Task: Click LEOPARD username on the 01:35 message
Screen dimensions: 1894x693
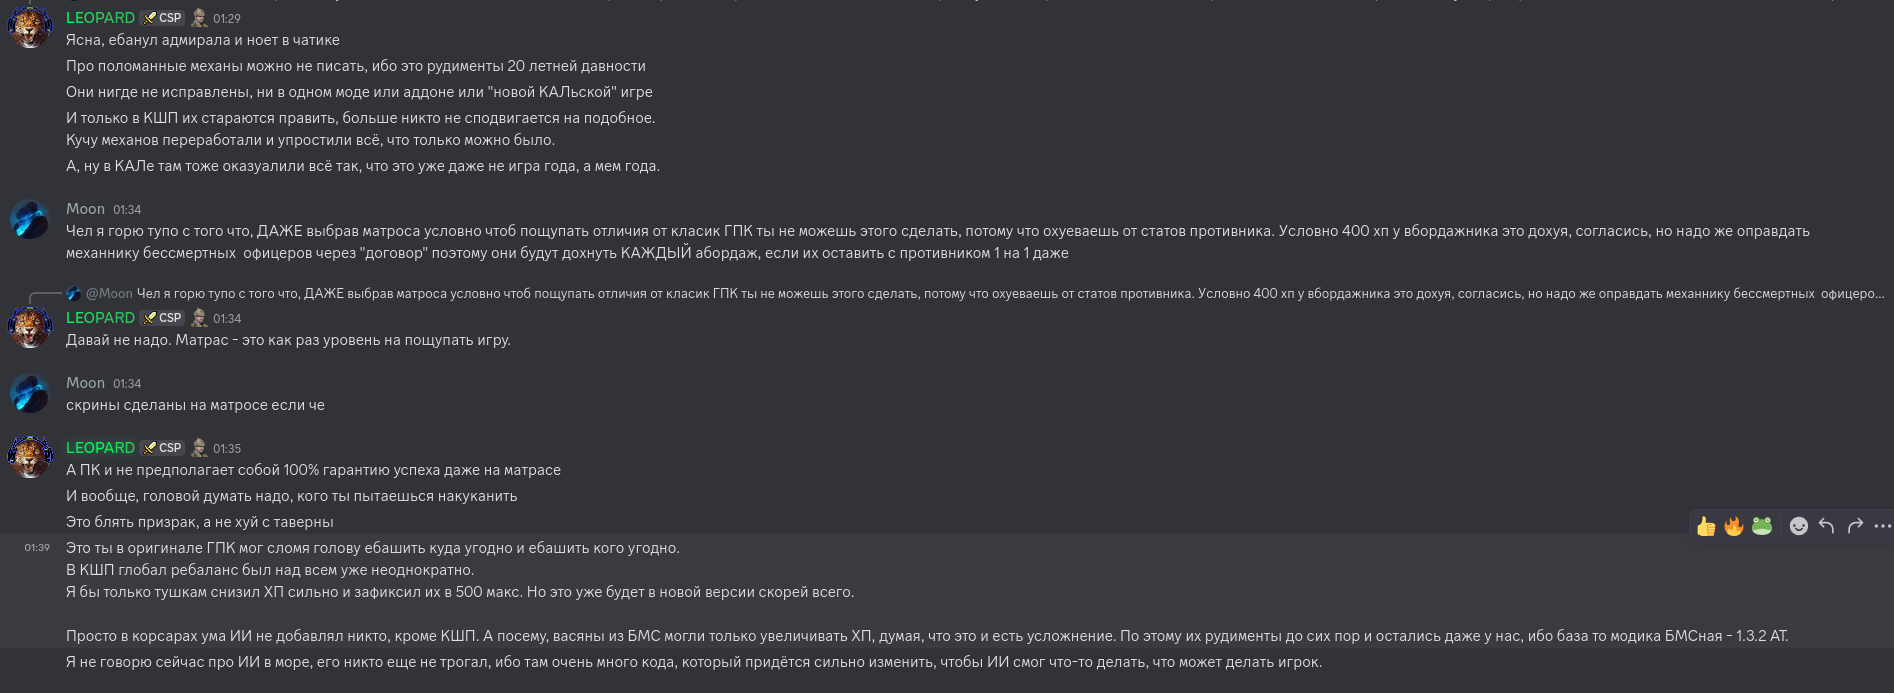Action: [100, 448]
